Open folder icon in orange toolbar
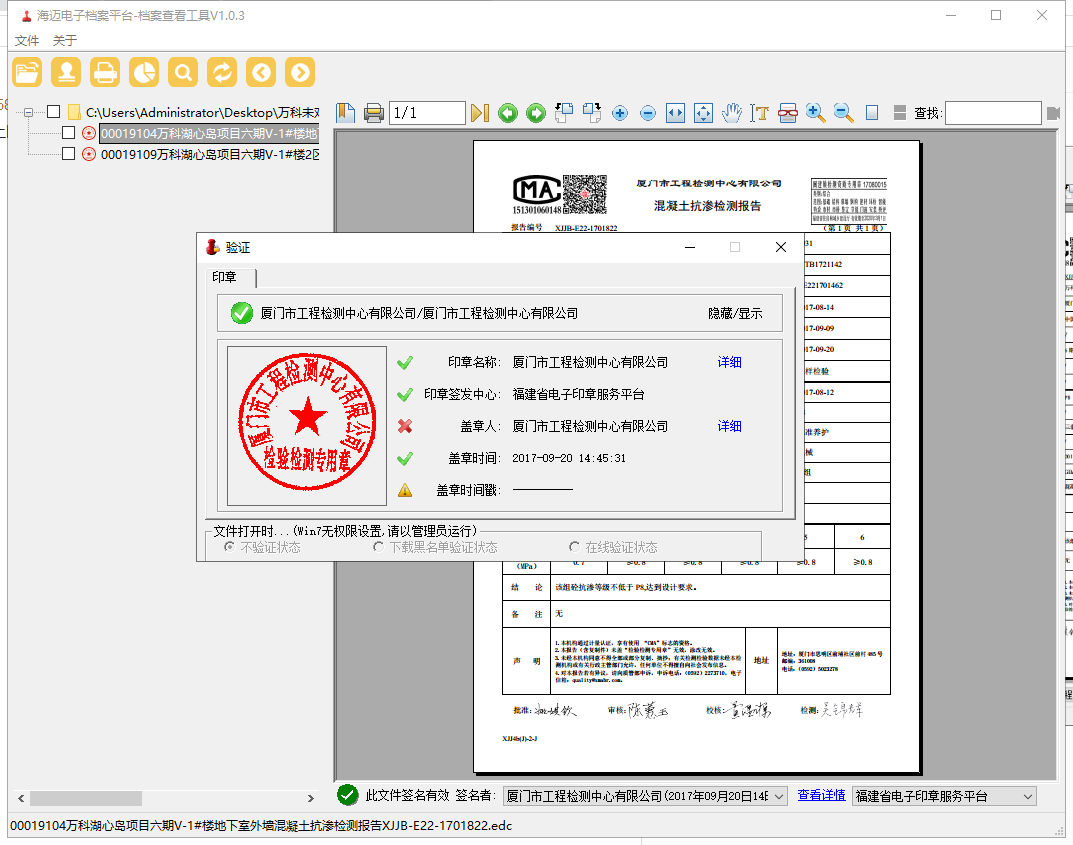The image size is (1073, 845). coord(27,72)
